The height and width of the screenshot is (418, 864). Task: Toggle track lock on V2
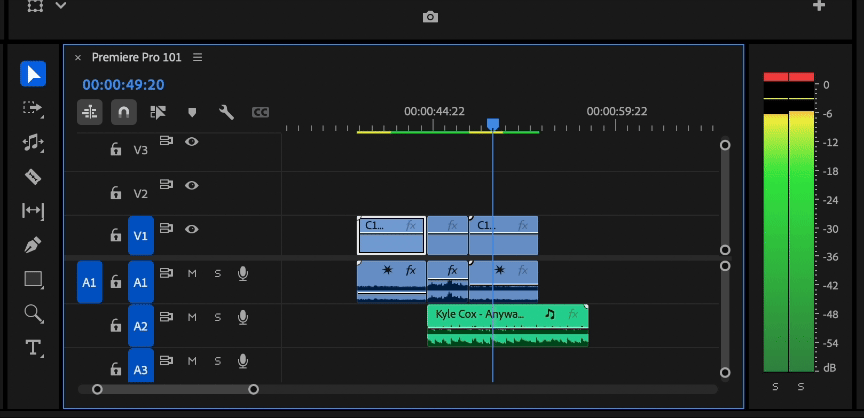coord(115,193)
